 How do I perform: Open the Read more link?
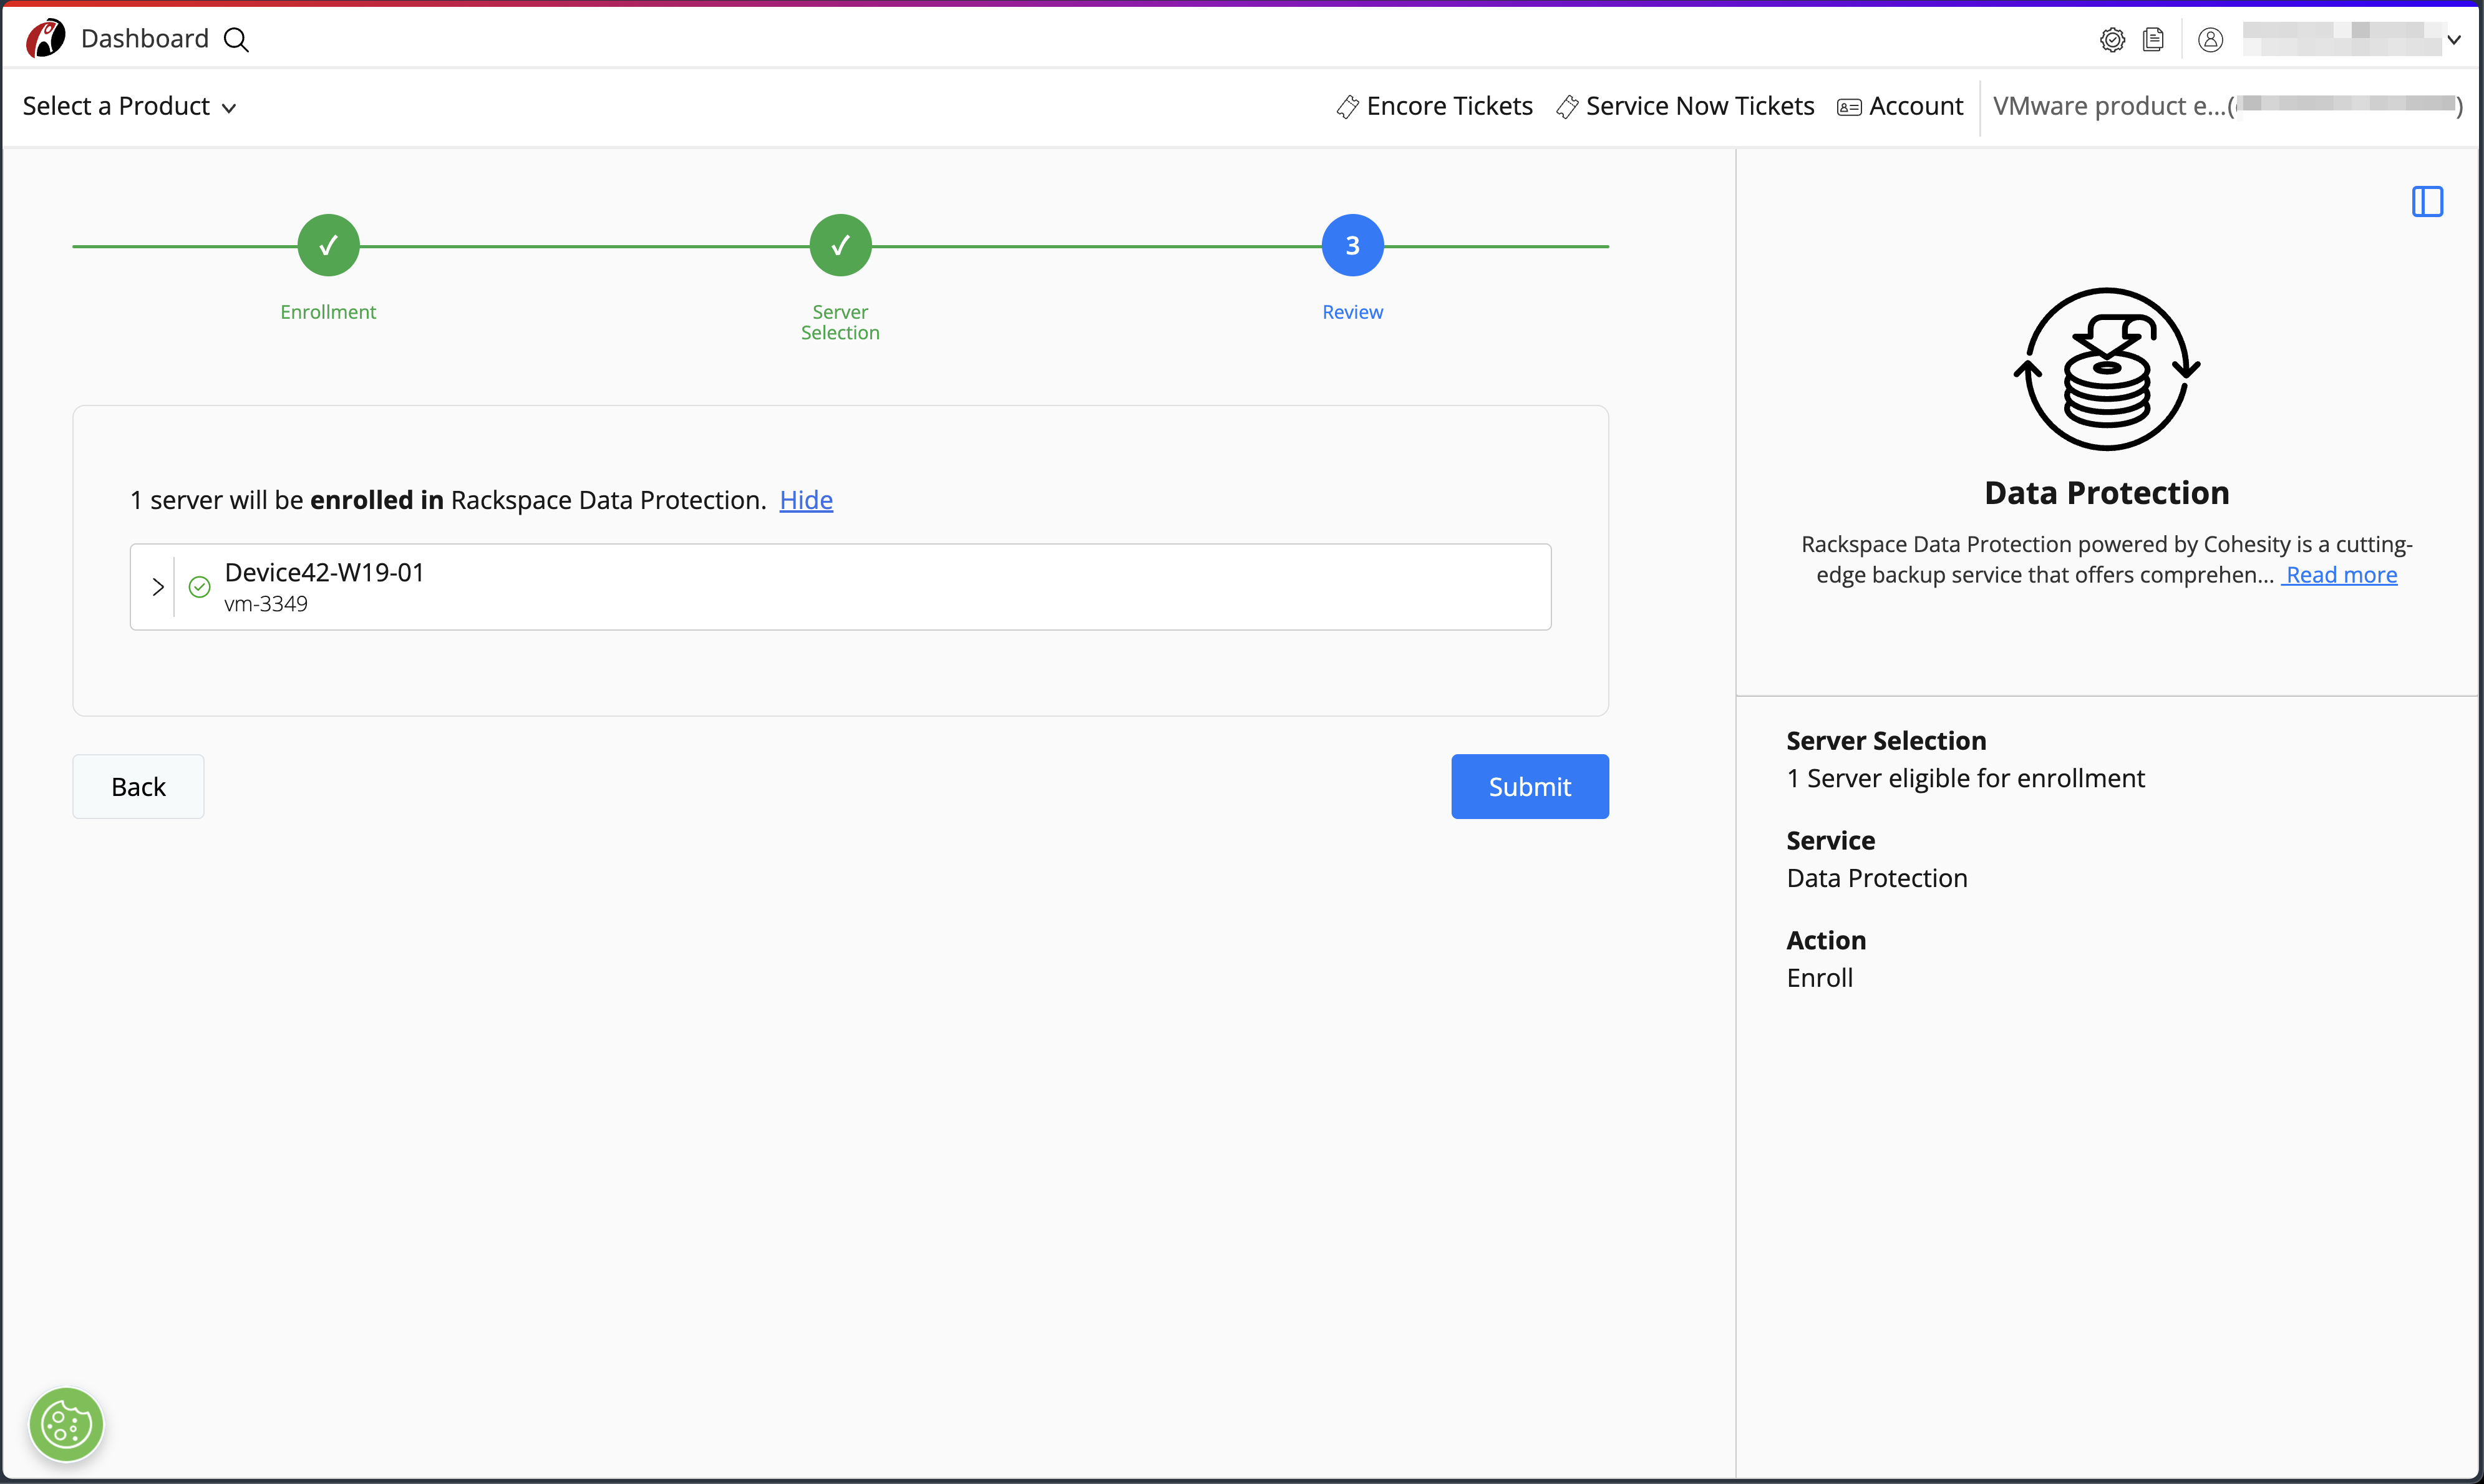pyautogui.click(x=2340, y=575)
